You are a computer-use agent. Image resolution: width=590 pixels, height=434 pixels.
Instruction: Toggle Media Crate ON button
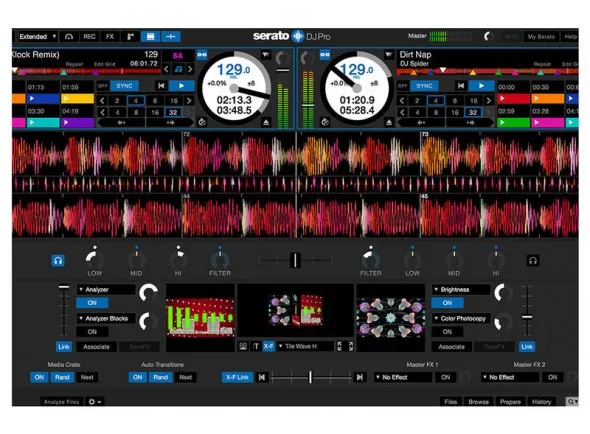coord(39,377)
